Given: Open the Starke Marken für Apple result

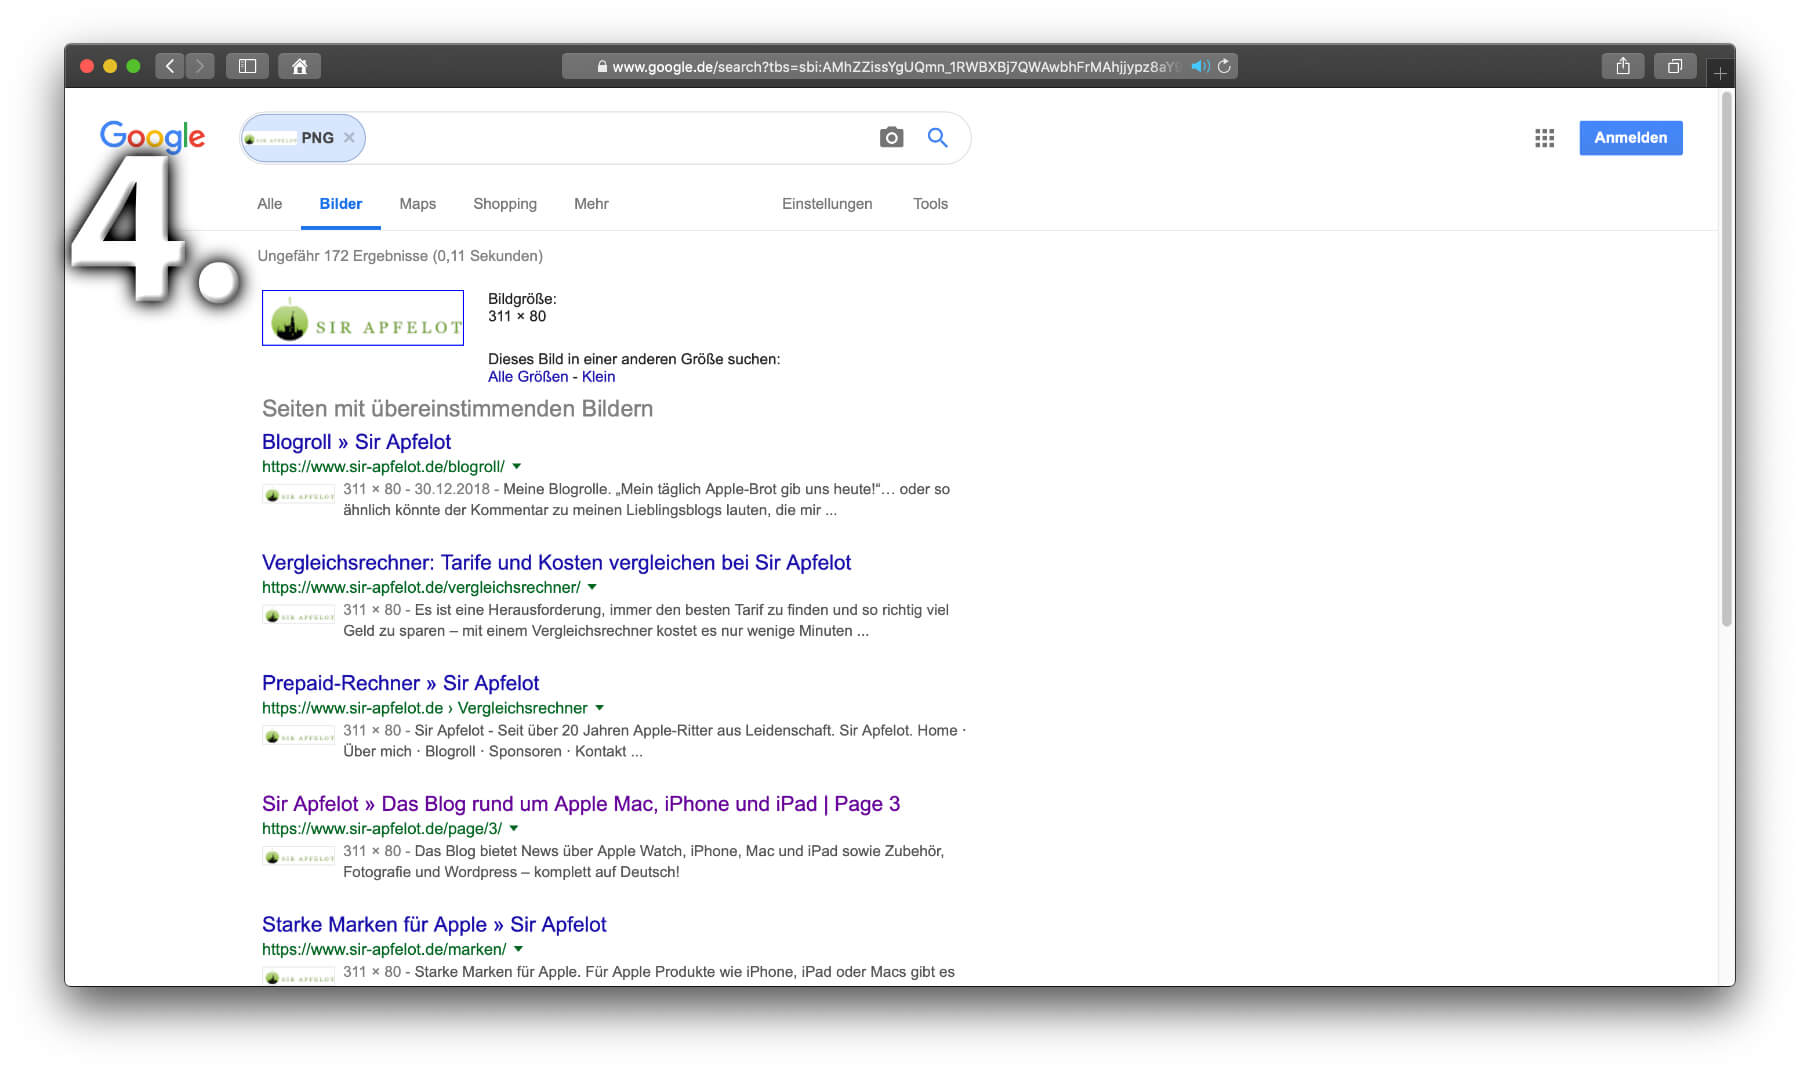Looking at the screenshot, I should [434, 925].
